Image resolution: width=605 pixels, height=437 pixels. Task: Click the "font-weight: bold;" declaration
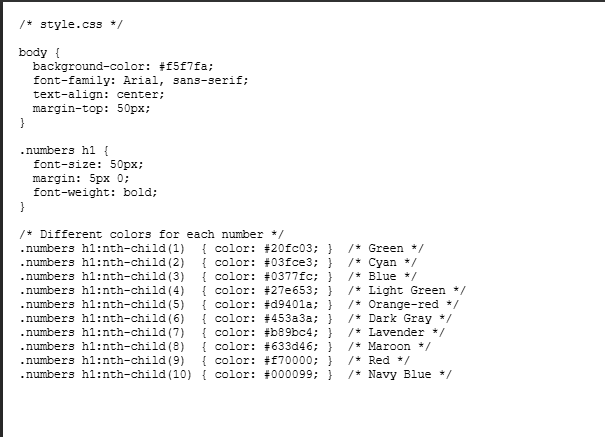[95, 191]
